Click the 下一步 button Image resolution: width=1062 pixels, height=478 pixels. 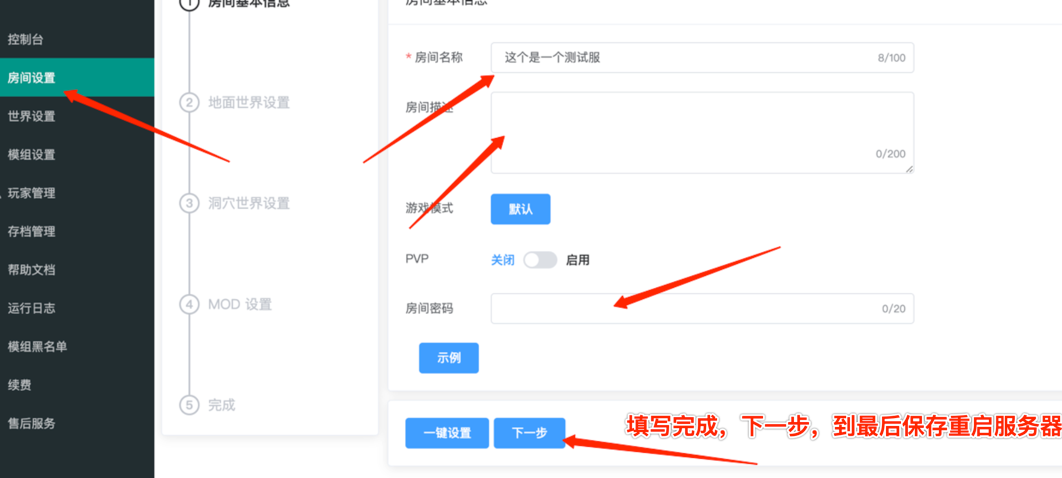click(x=529, y=433)
